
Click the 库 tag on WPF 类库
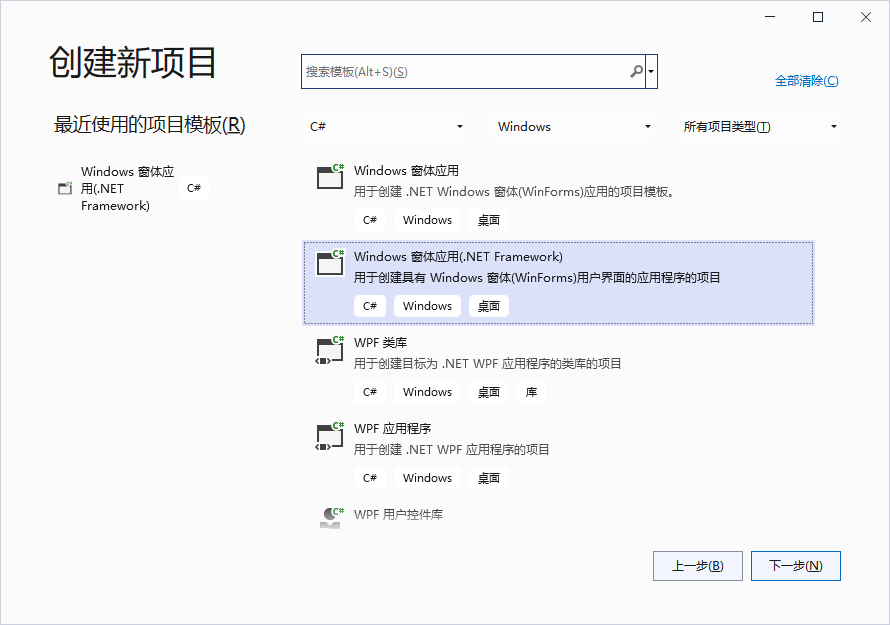point(530,391)
